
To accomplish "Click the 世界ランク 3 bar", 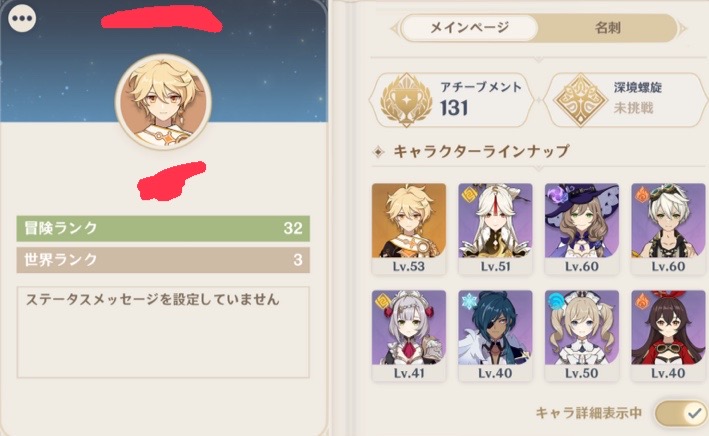I will coord(163,260).
